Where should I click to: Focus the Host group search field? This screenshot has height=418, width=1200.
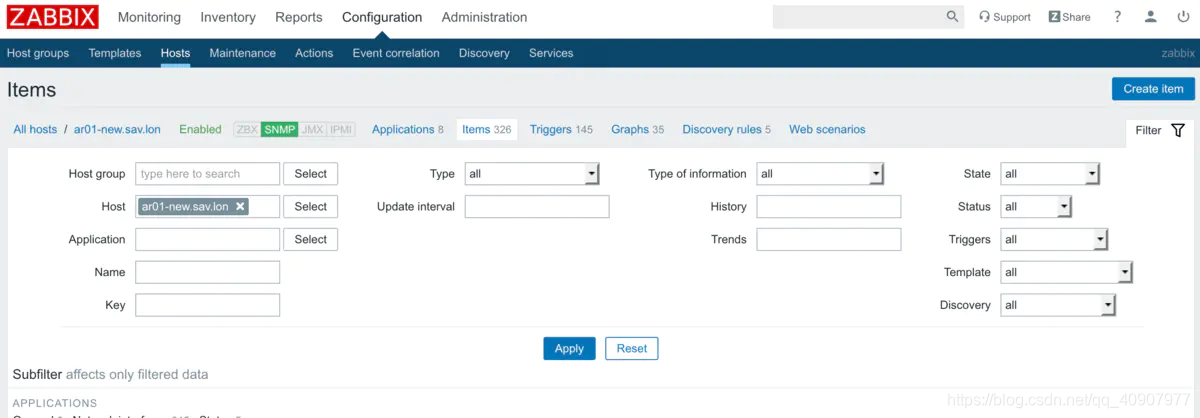tap(208, 174)
